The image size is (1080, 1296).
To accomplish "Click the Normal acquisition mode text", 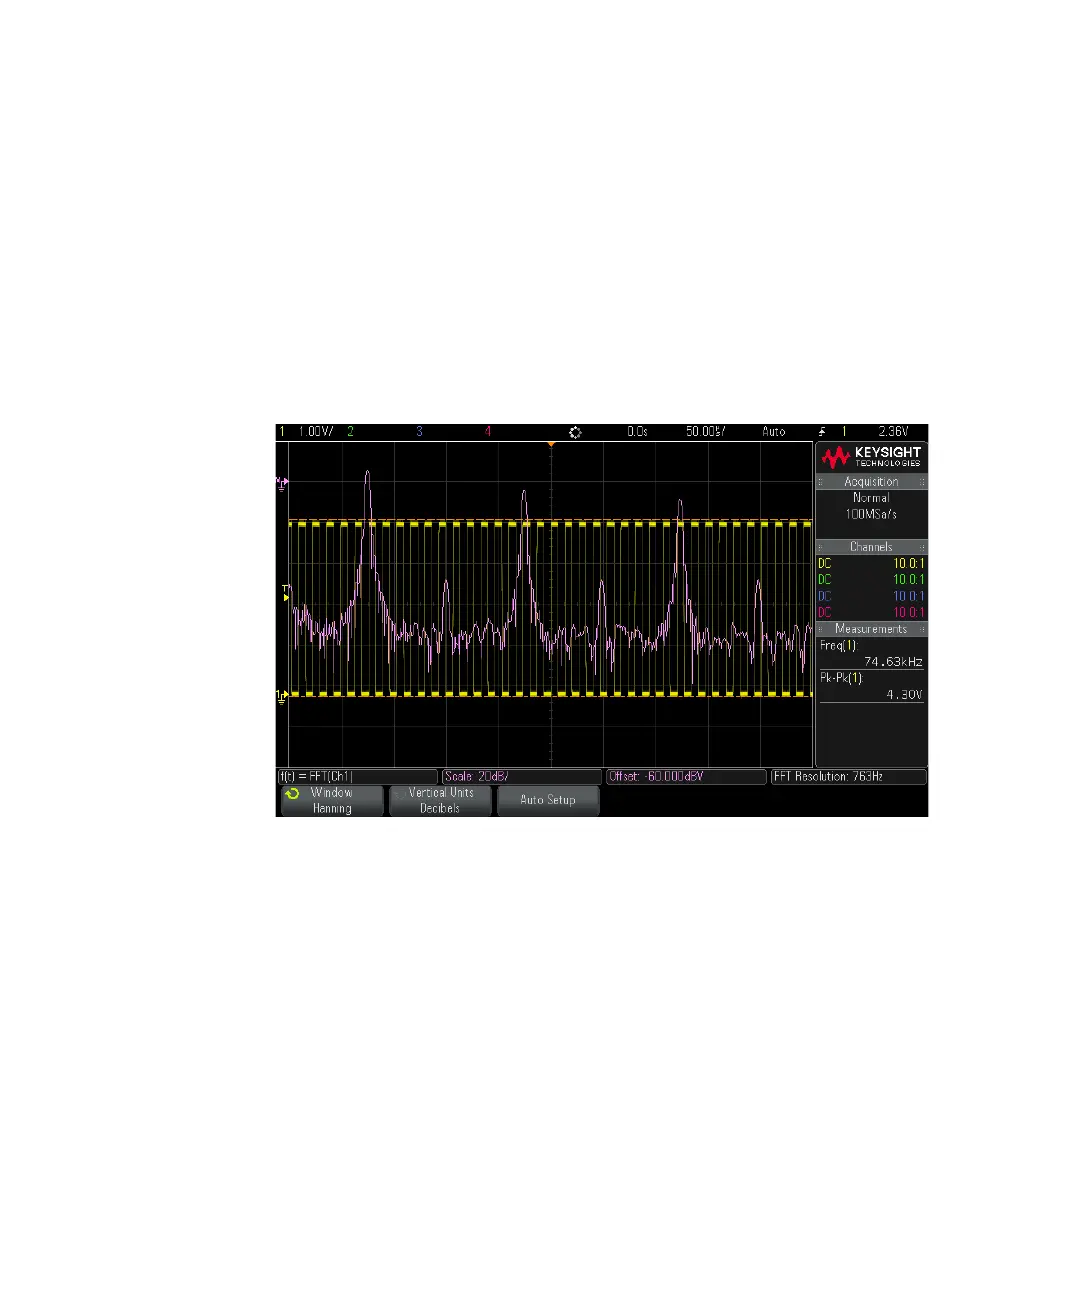I will [871, 497].
